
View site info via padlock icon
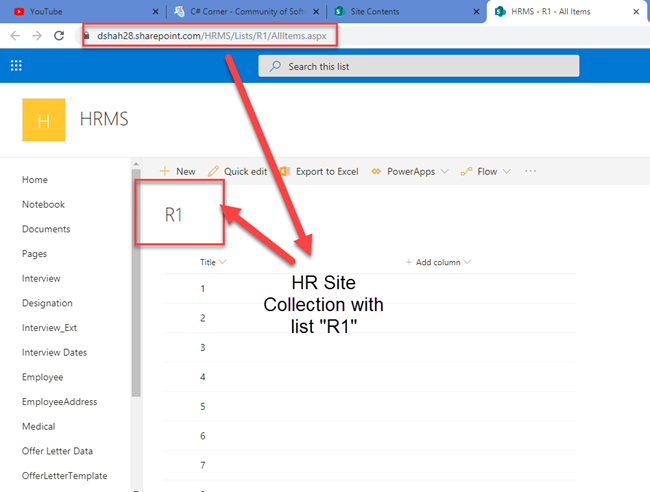87,36
